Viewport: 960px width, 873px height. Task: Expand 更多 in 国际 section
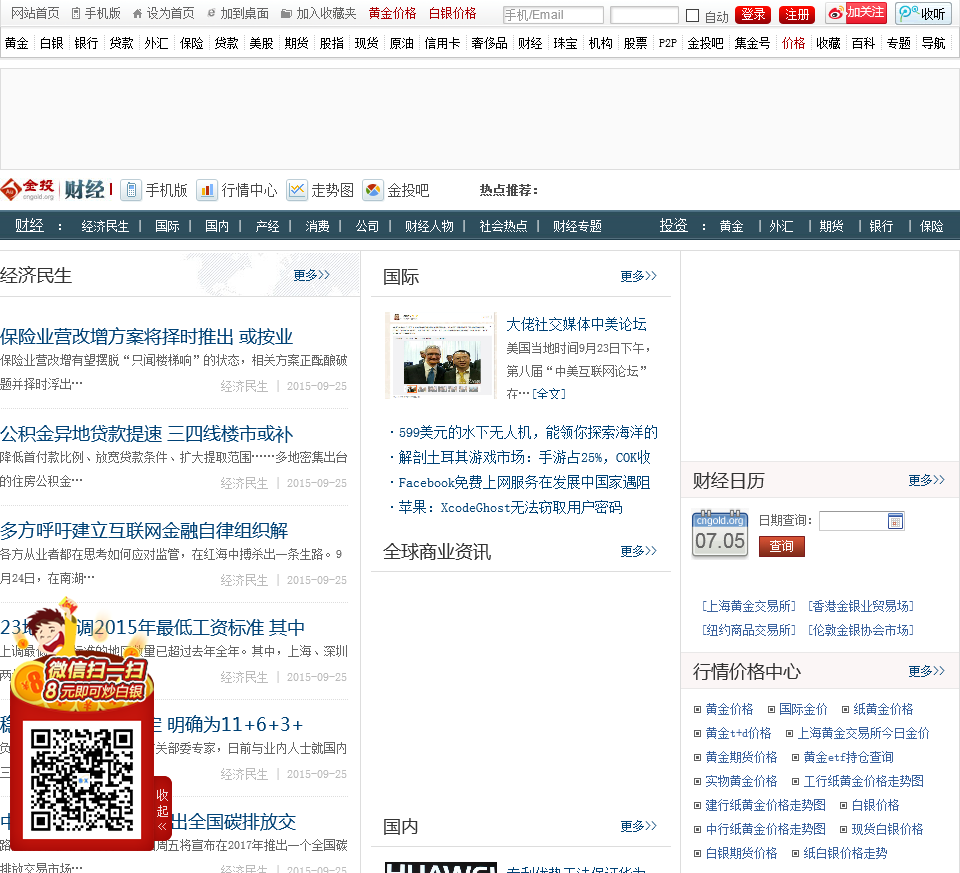(x=639, y=276)
